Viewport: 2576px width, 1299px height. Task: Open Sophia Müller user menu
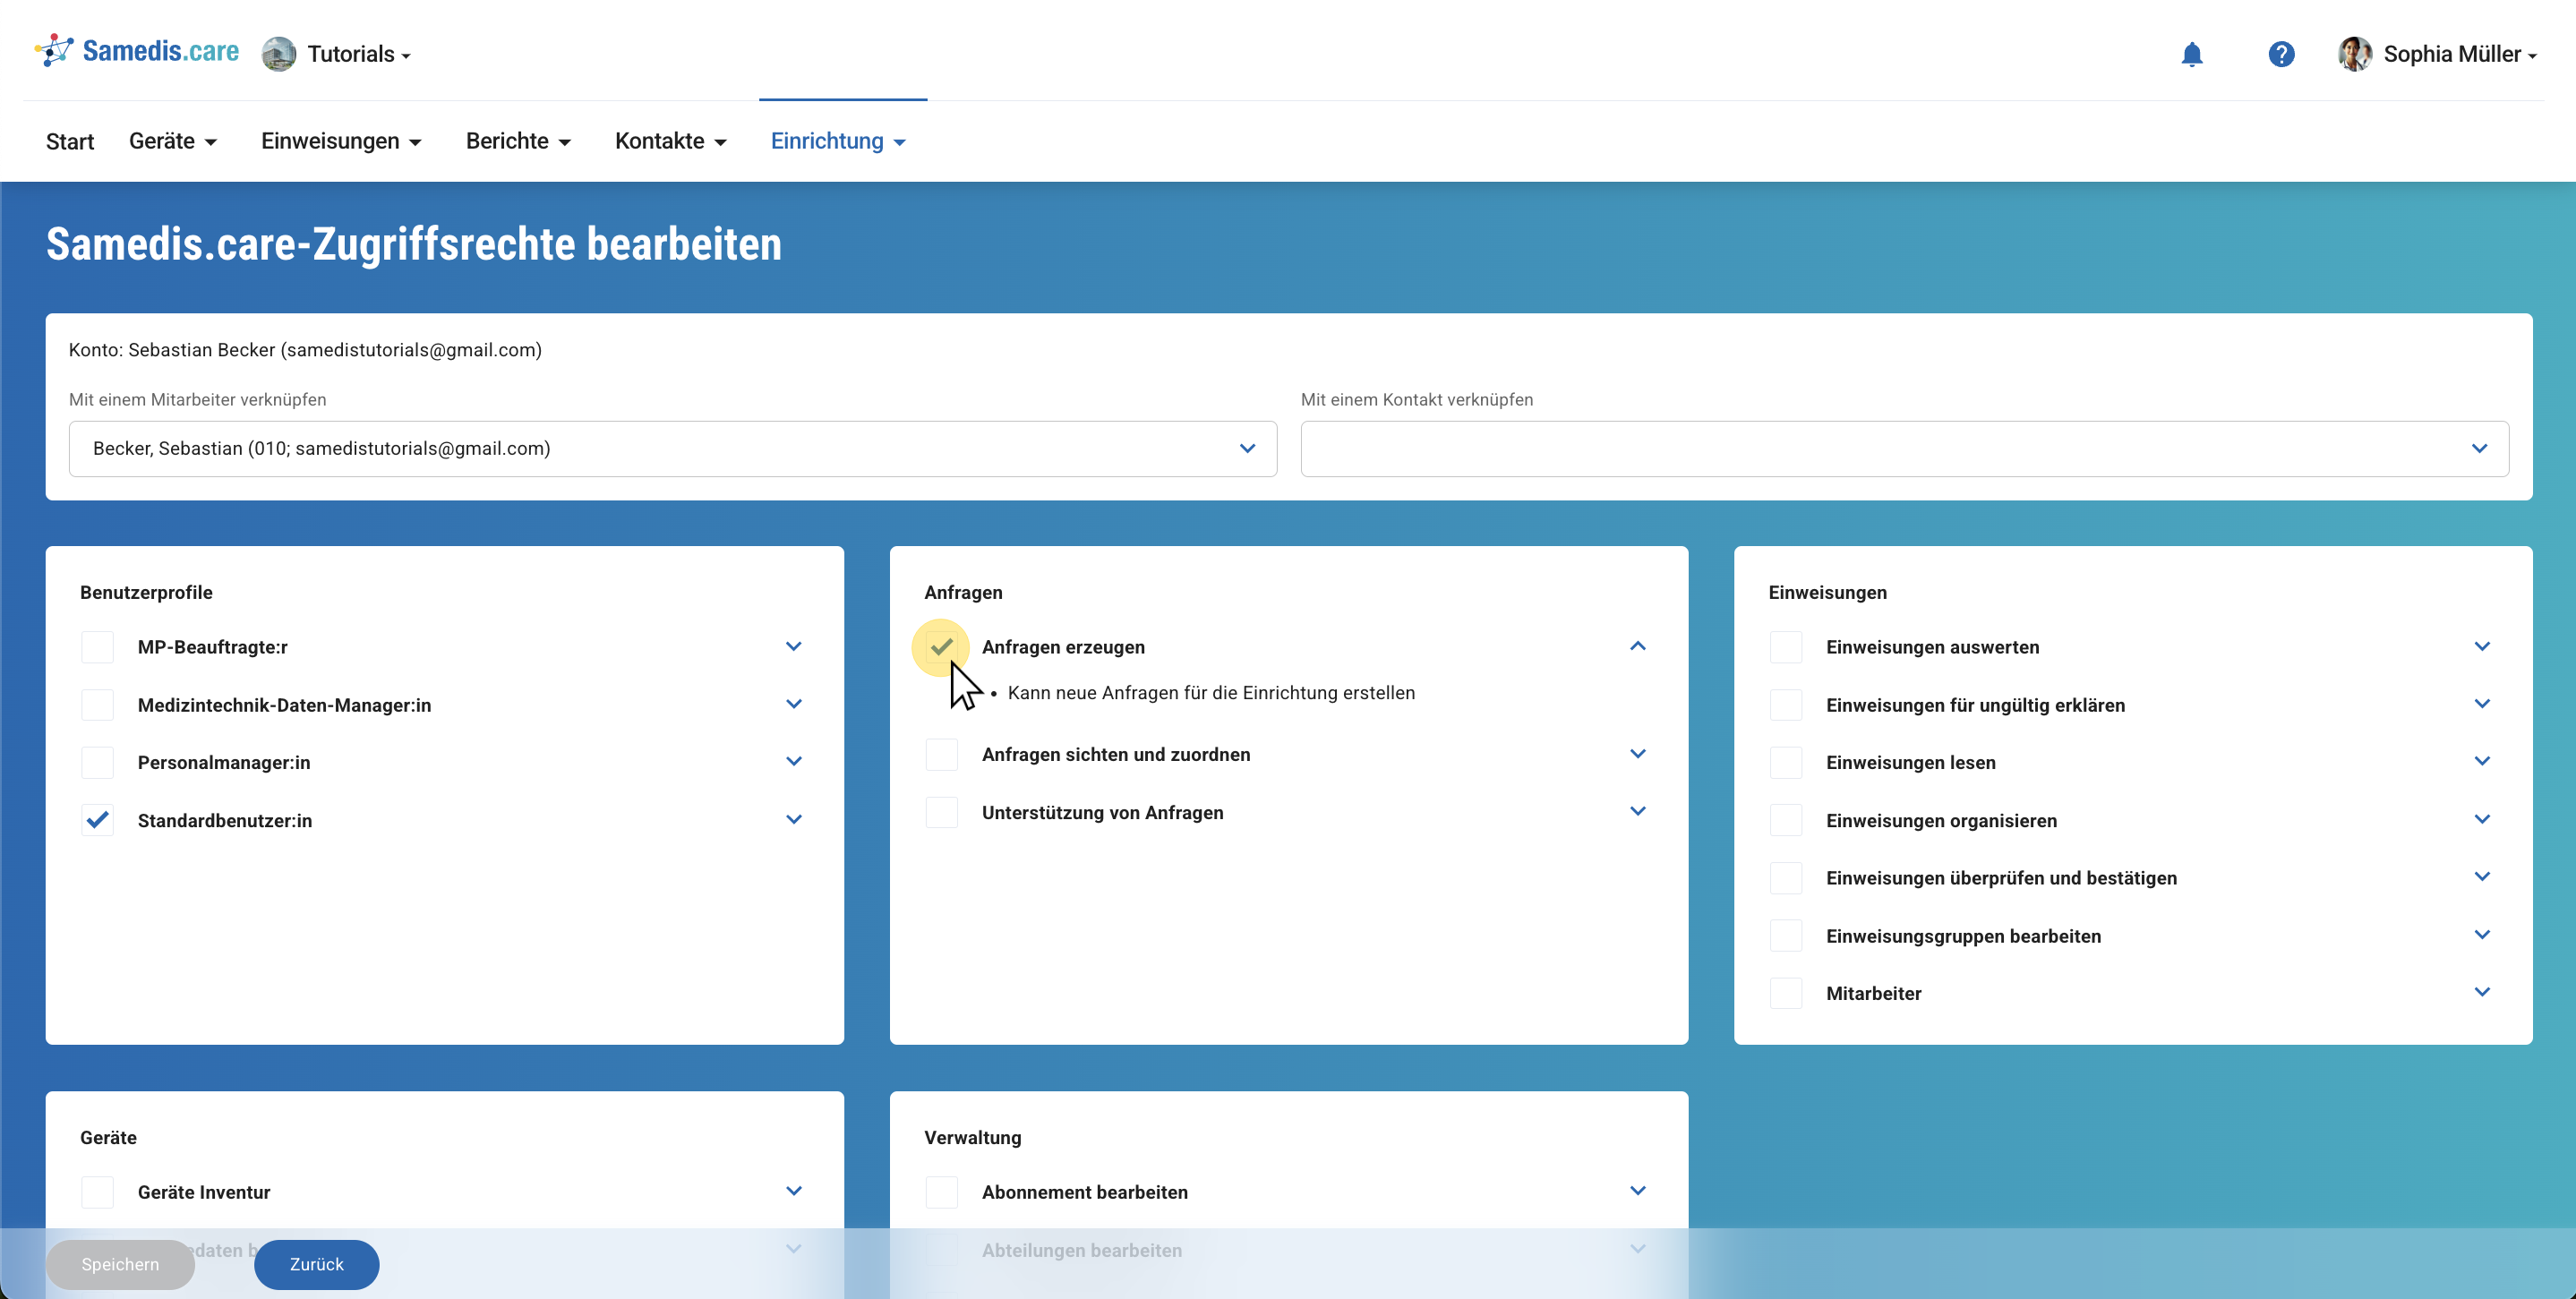coord(2460,54)
